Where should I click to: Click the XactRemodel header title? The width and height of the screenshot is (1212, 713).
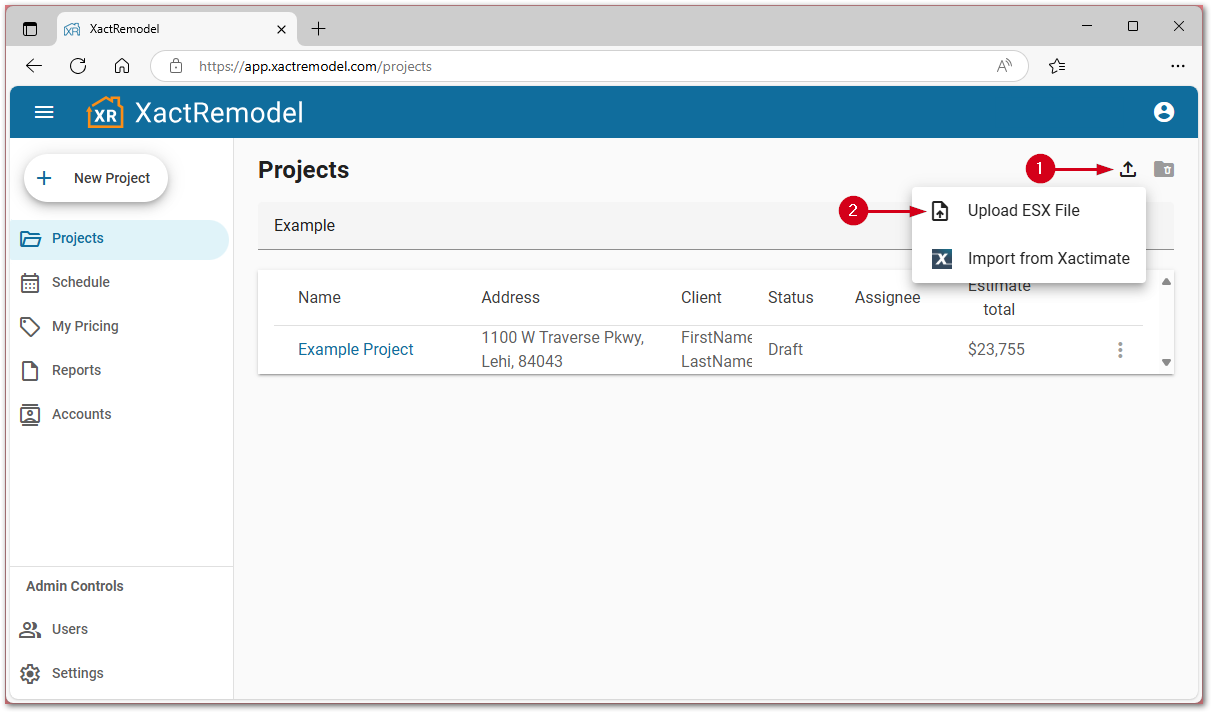coord(219,112)
